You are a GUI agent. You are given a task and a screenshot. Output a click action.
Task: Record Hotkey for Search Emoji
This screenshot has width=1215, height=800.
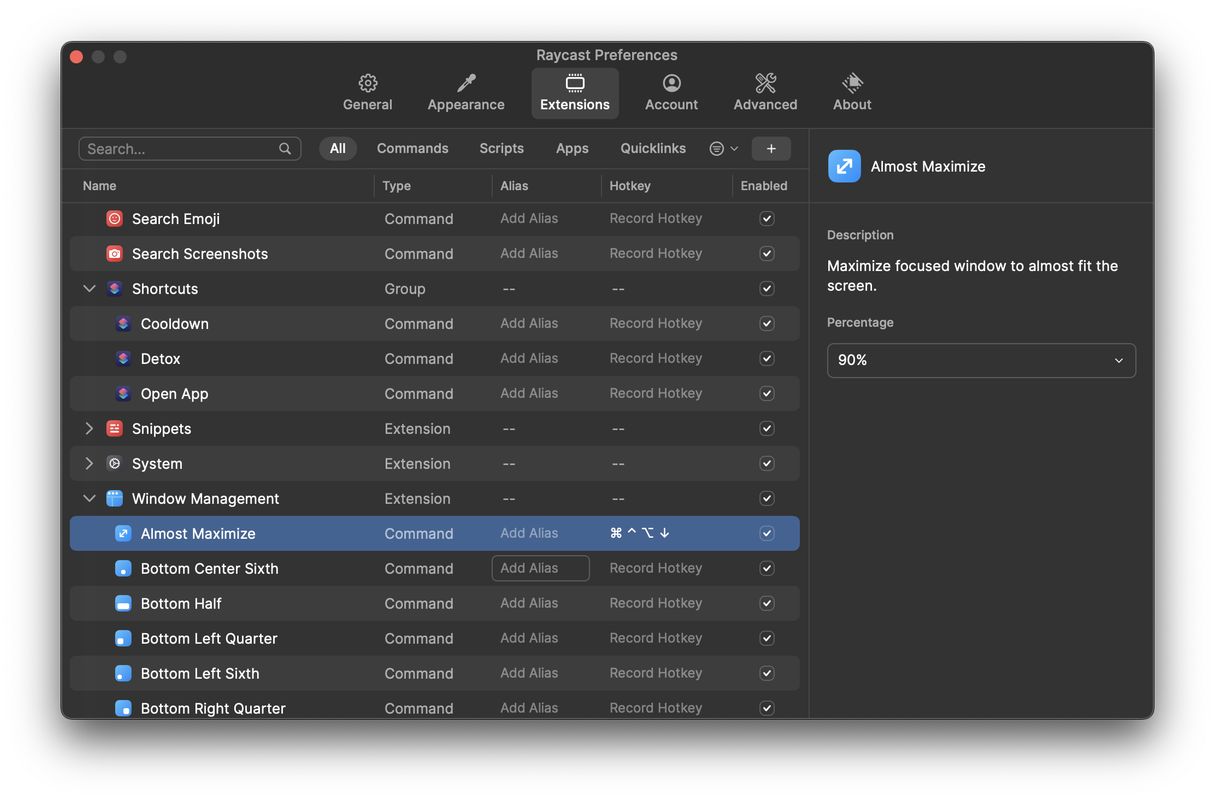pyautogui.click(x=656, y=218)
